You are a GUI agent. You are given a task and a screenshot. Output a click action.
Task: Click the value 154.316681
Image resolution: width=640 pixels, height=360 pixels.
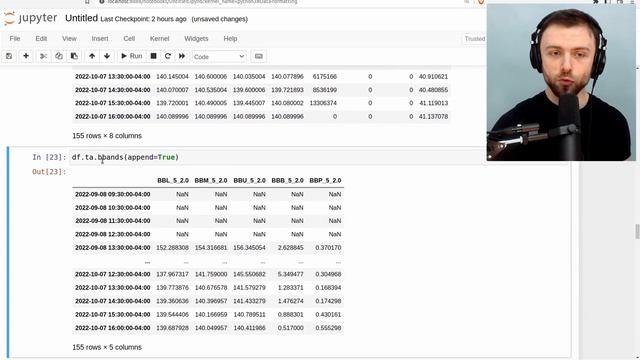pyautogui.click(x=211, y=248)
